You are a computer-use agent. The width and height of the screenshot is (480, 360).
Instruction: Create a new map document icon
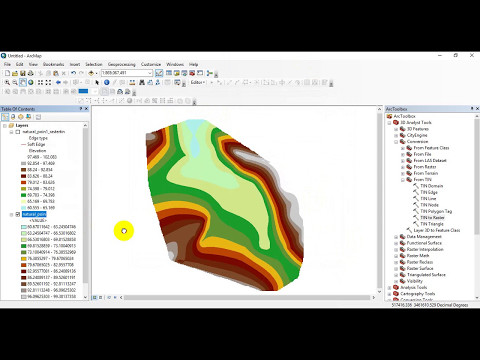click(x=7, y=73)
